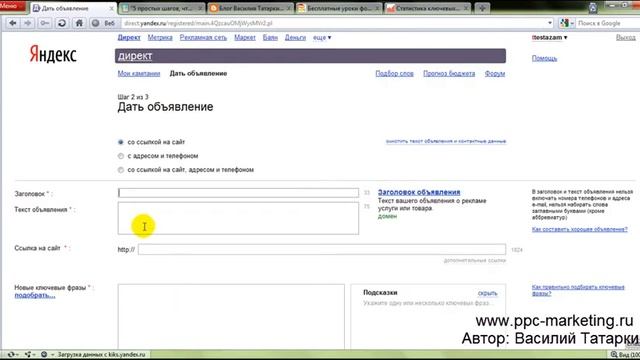This screenshot has height=360, width=640.
Task: Switch to the 'Блог Василия Татарки' tab
Action: tap(250, 8)
